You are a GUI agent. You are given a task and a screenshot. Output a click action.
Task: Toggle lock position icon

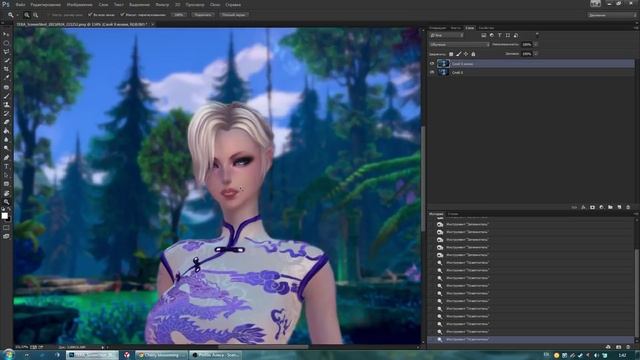(x=466, y=54)
